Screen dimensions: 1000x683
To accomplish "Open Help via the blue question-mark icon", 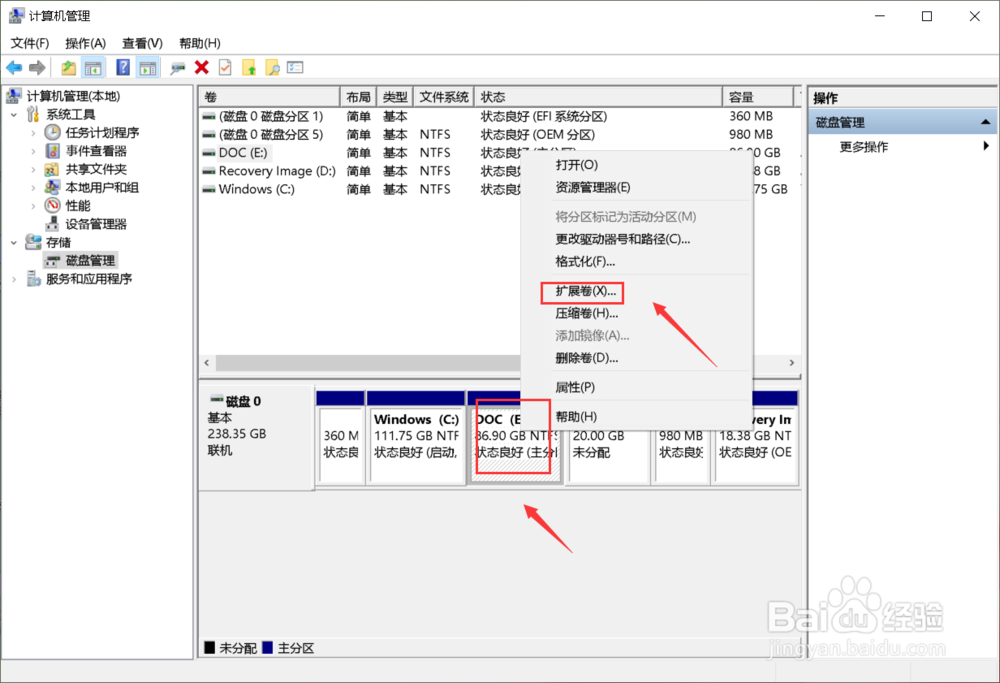I will pyautogui.click(x=123, y=68).
